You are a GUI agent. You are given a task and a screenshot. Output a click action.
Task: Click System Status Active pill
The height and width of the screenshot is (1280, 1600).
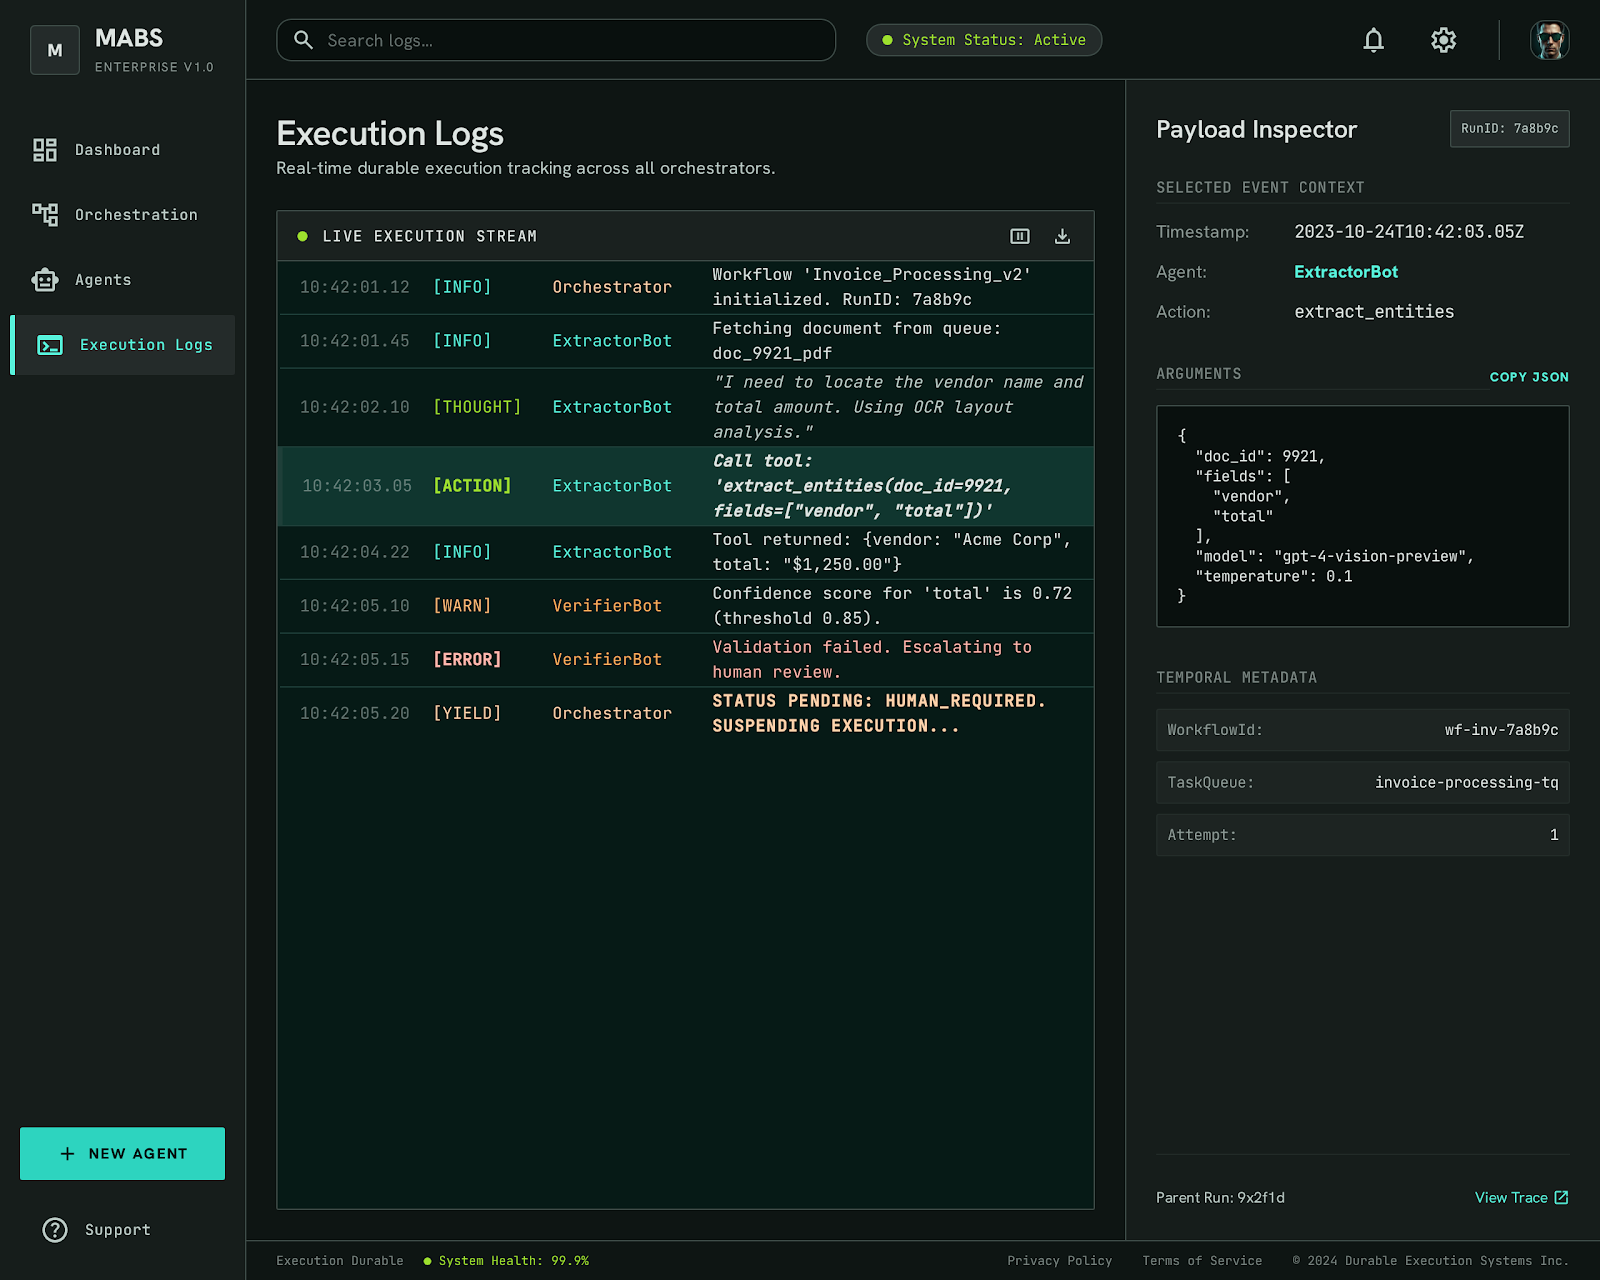pos(984,40)
